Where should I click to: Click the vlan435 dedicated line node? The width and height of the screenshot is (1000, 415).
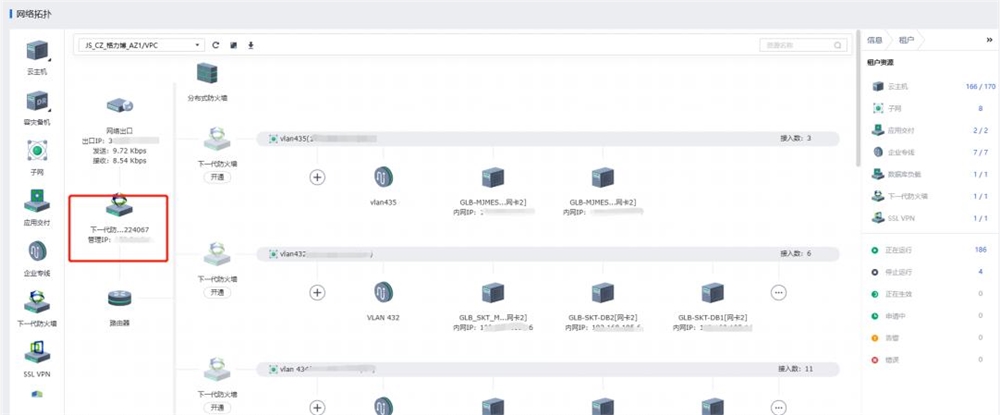point(384,177)
